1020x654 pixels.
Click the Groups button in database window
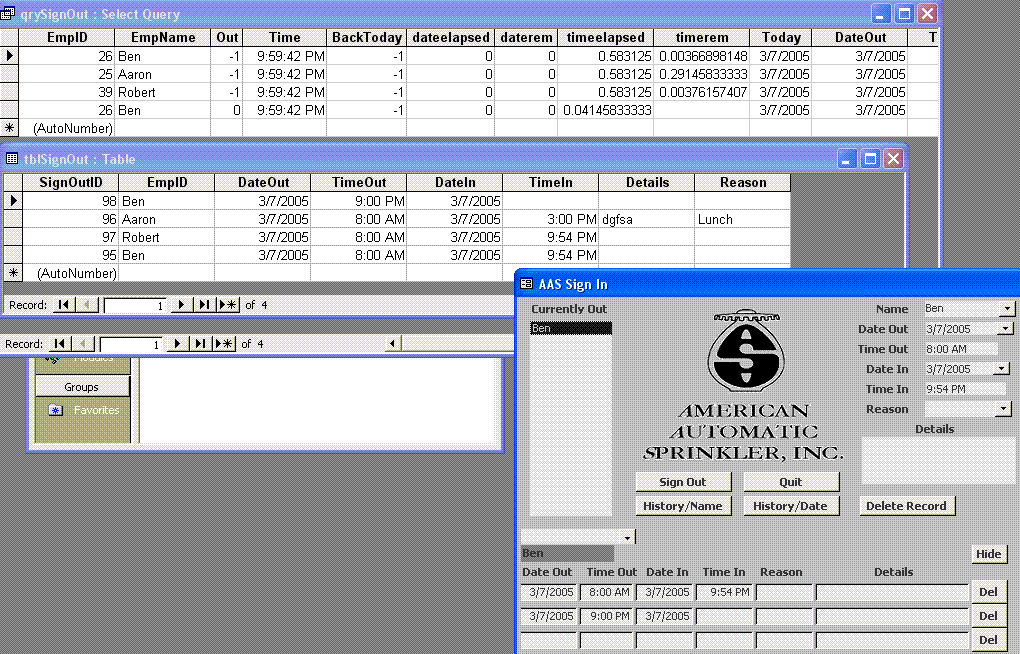click(82, 387)
